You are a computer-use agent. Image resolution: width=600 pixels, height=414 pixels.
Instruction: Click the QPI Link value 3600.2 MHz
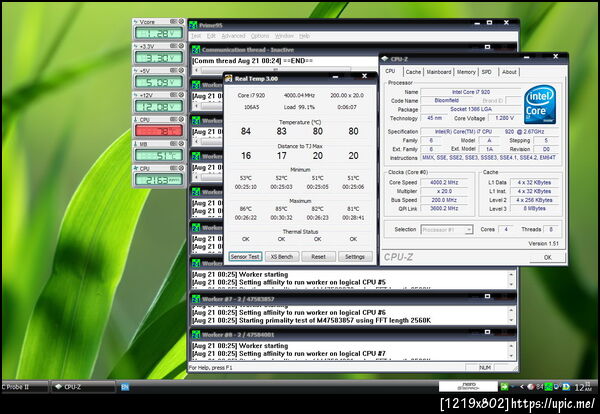tap(444, 209)
